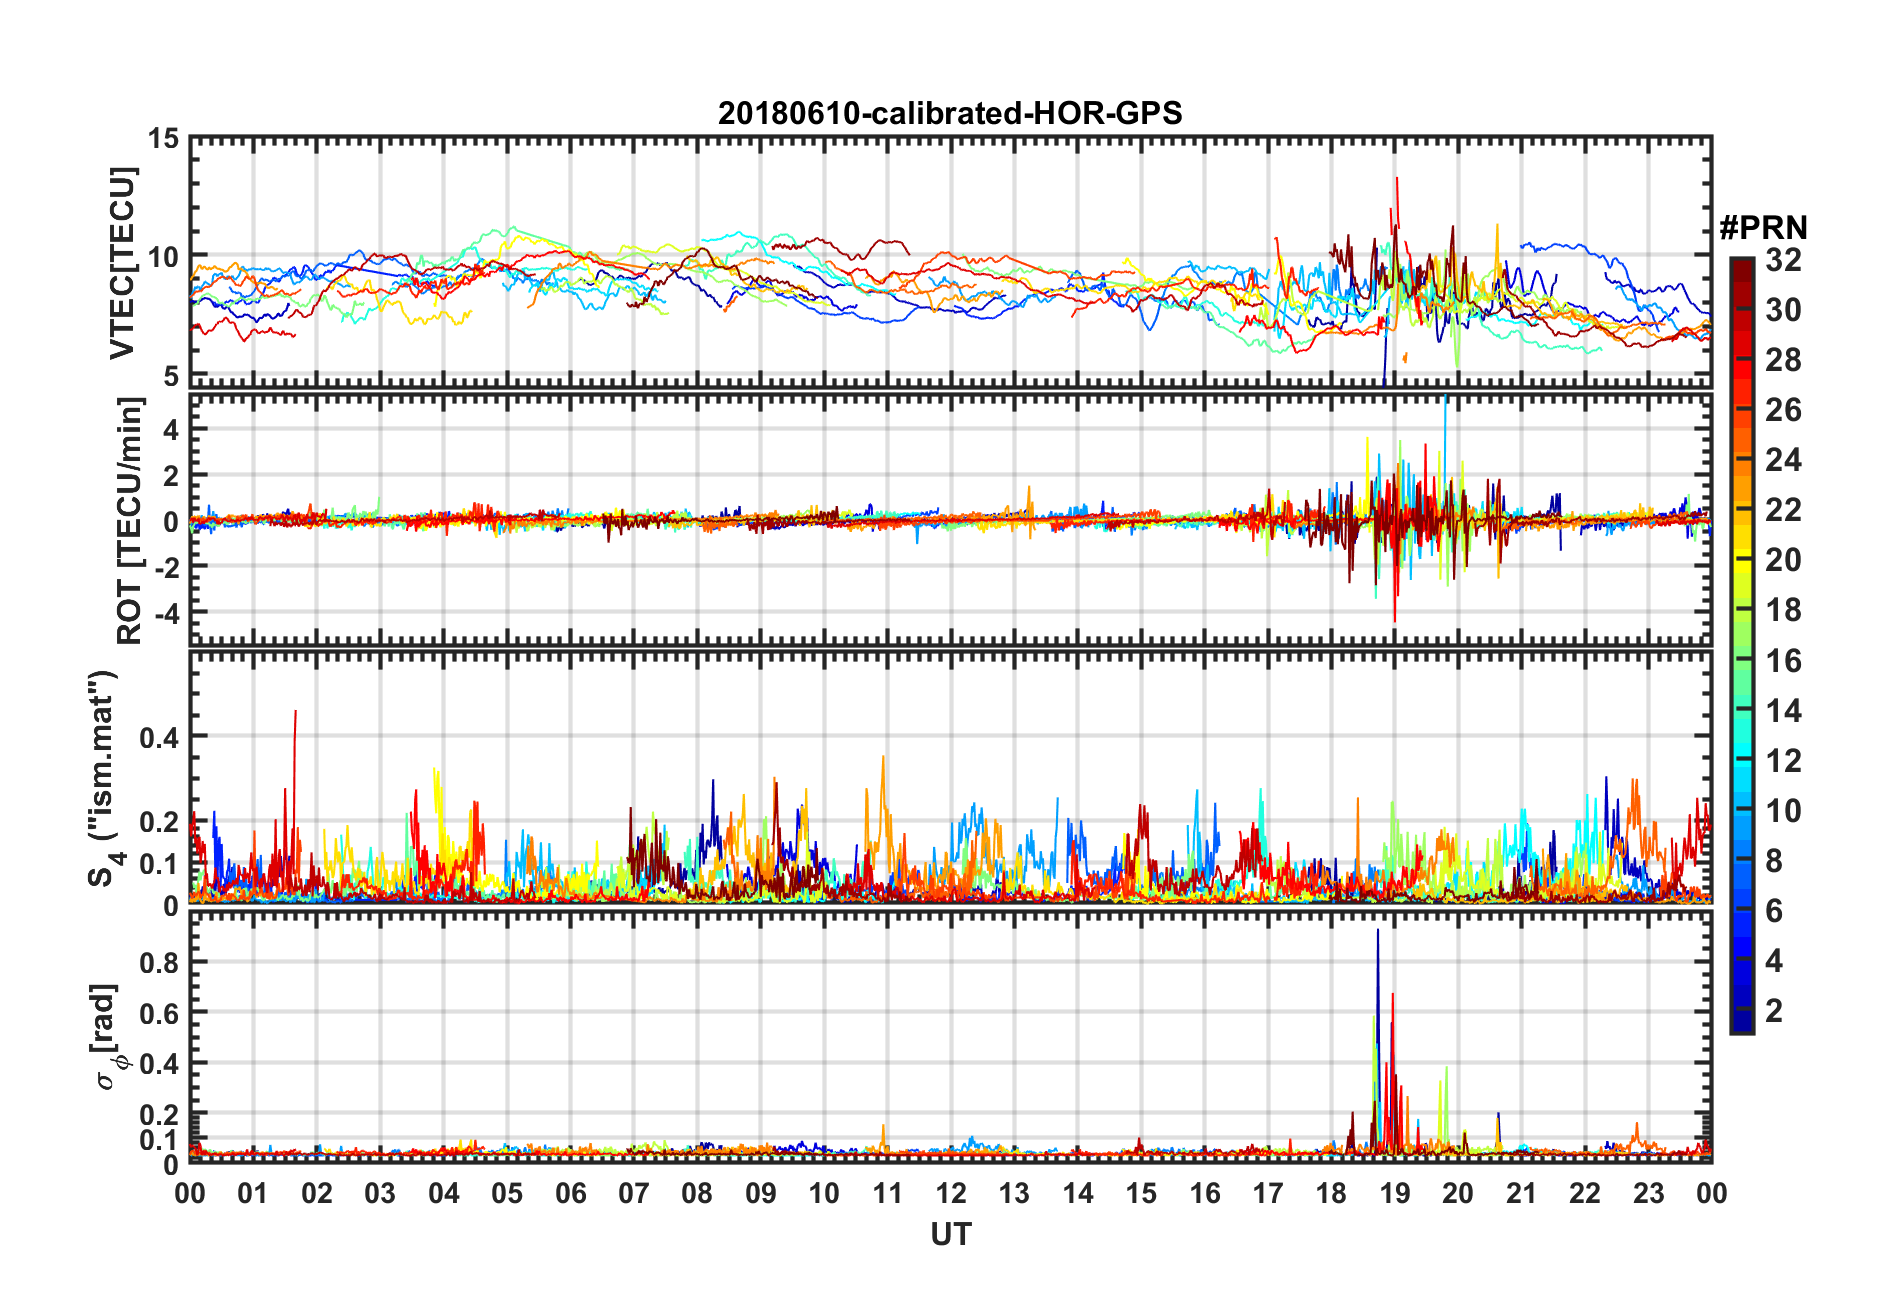Click x-axis hour label "01"
Screen dimensions: 1902x1292
[253, 1193]
